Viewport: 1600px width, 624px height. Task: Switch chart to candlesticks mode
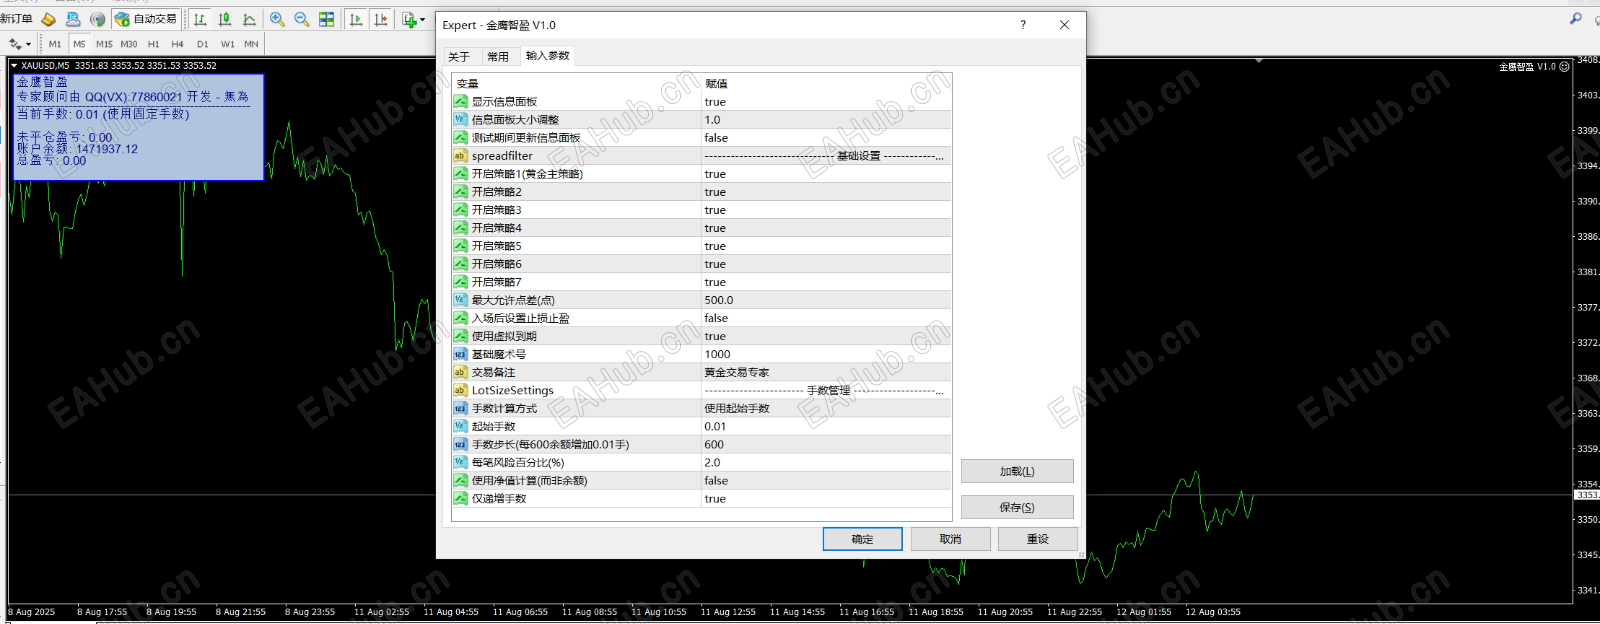coord(224,19)
